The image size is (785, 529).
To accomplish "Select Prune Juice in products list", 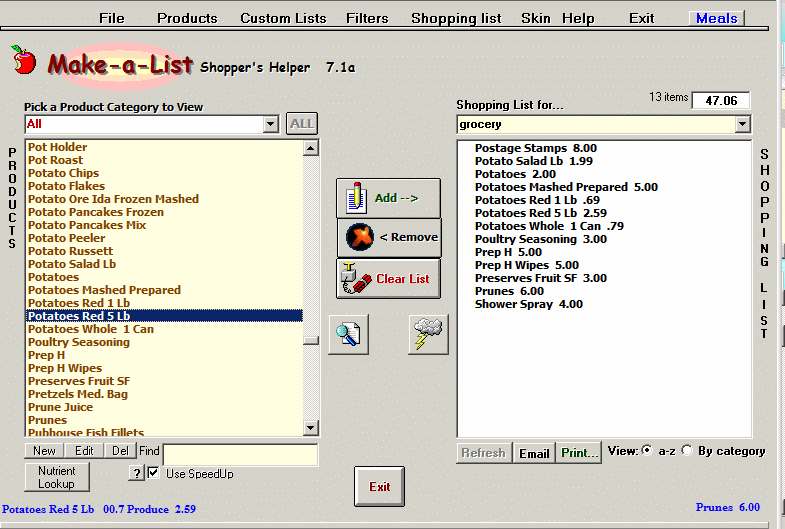I will click(x=164, y=407).
